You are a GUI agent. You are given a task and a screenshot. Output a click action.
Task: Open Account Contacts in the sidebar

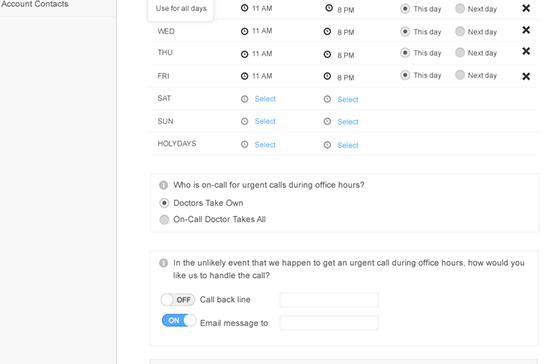tap(35, 4)
